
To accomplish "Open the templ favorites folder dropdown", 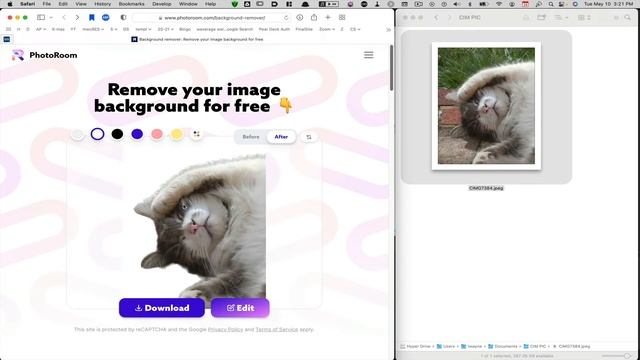I will point(143,29).
